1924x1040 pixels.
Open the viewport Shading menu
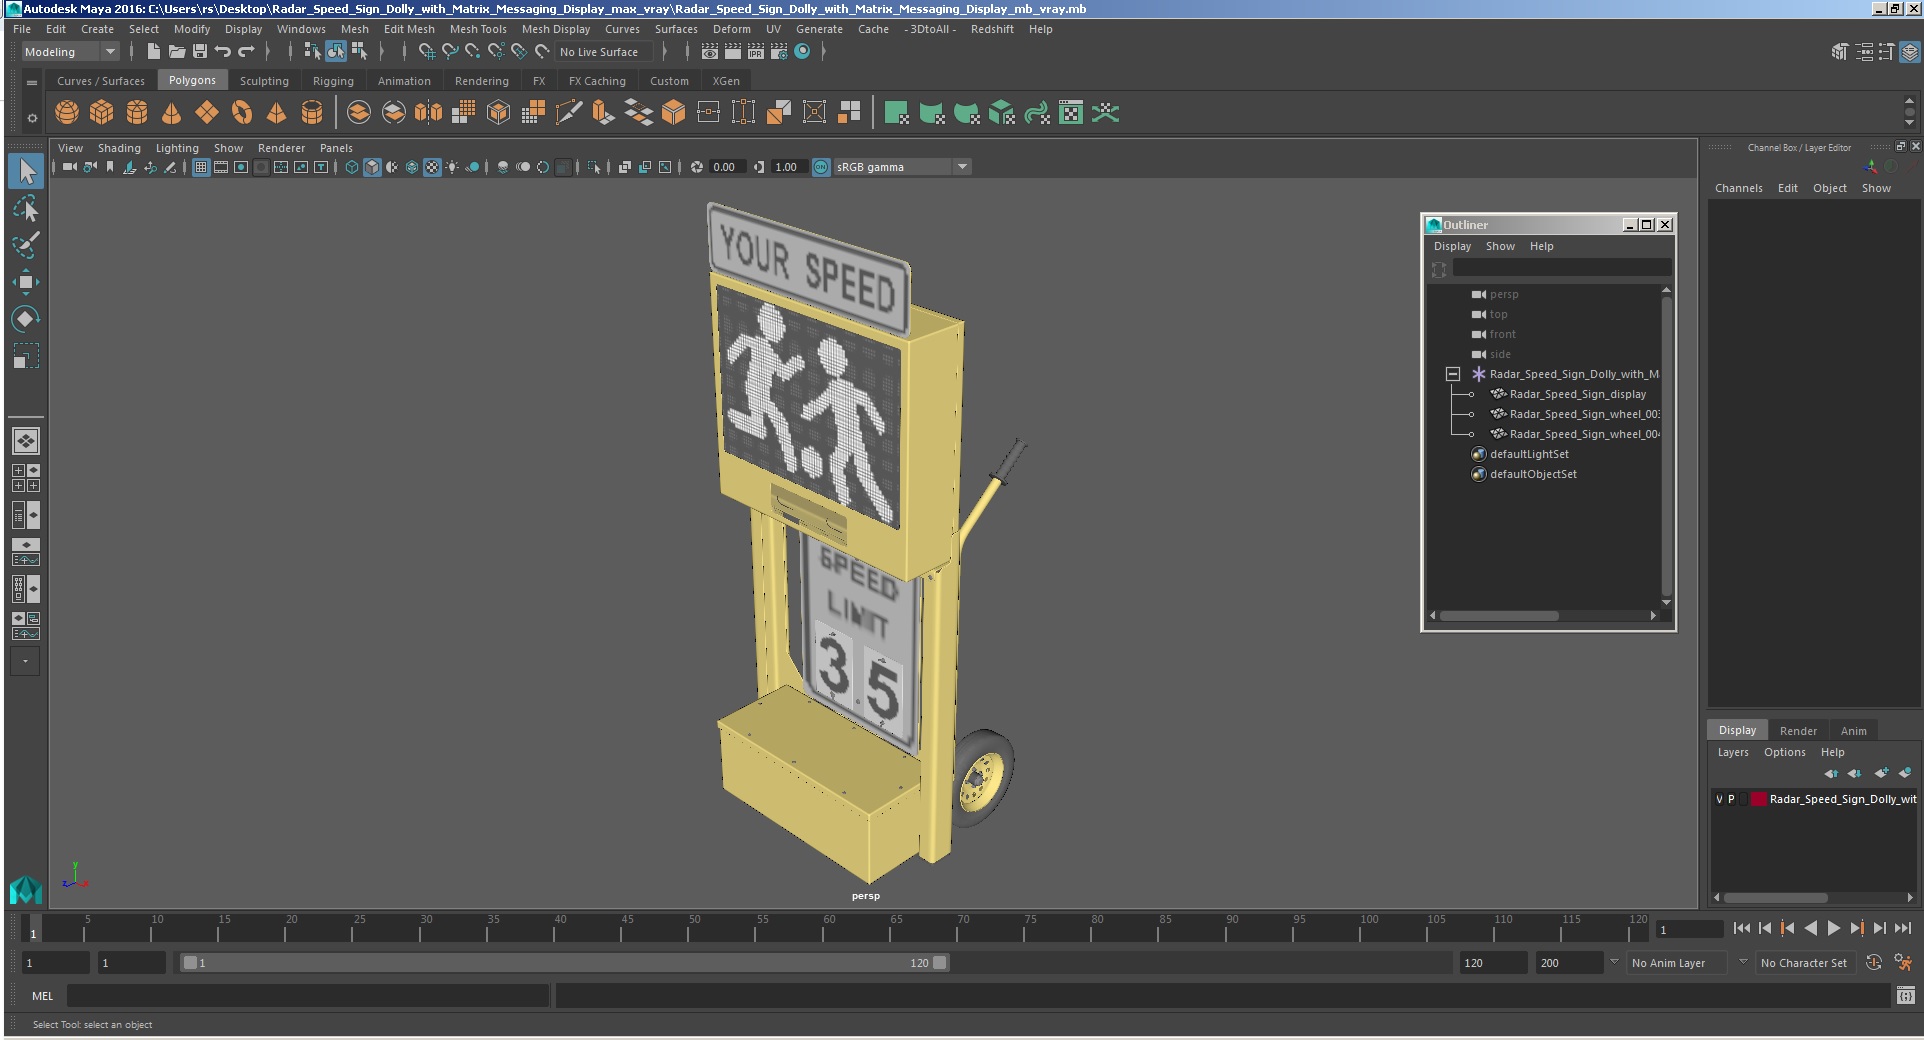pyautogui.click(x=119, y=148)
